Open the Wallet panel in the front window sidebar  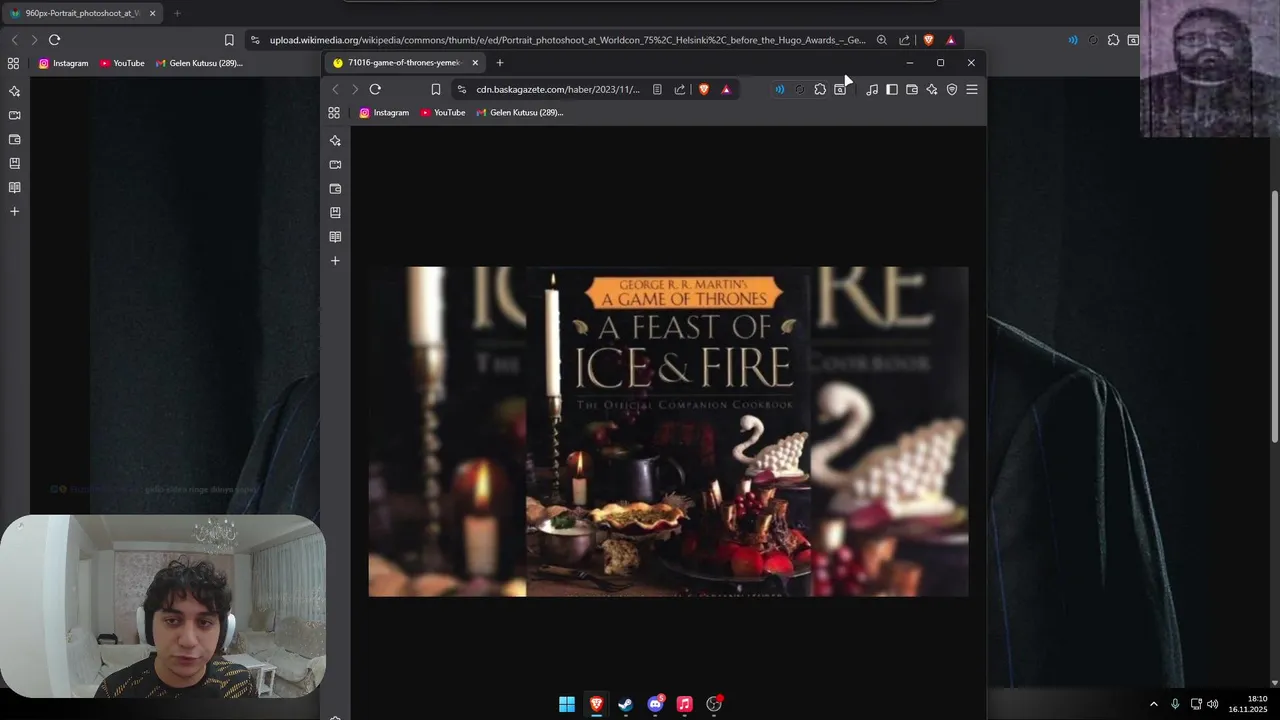(335, 188)
